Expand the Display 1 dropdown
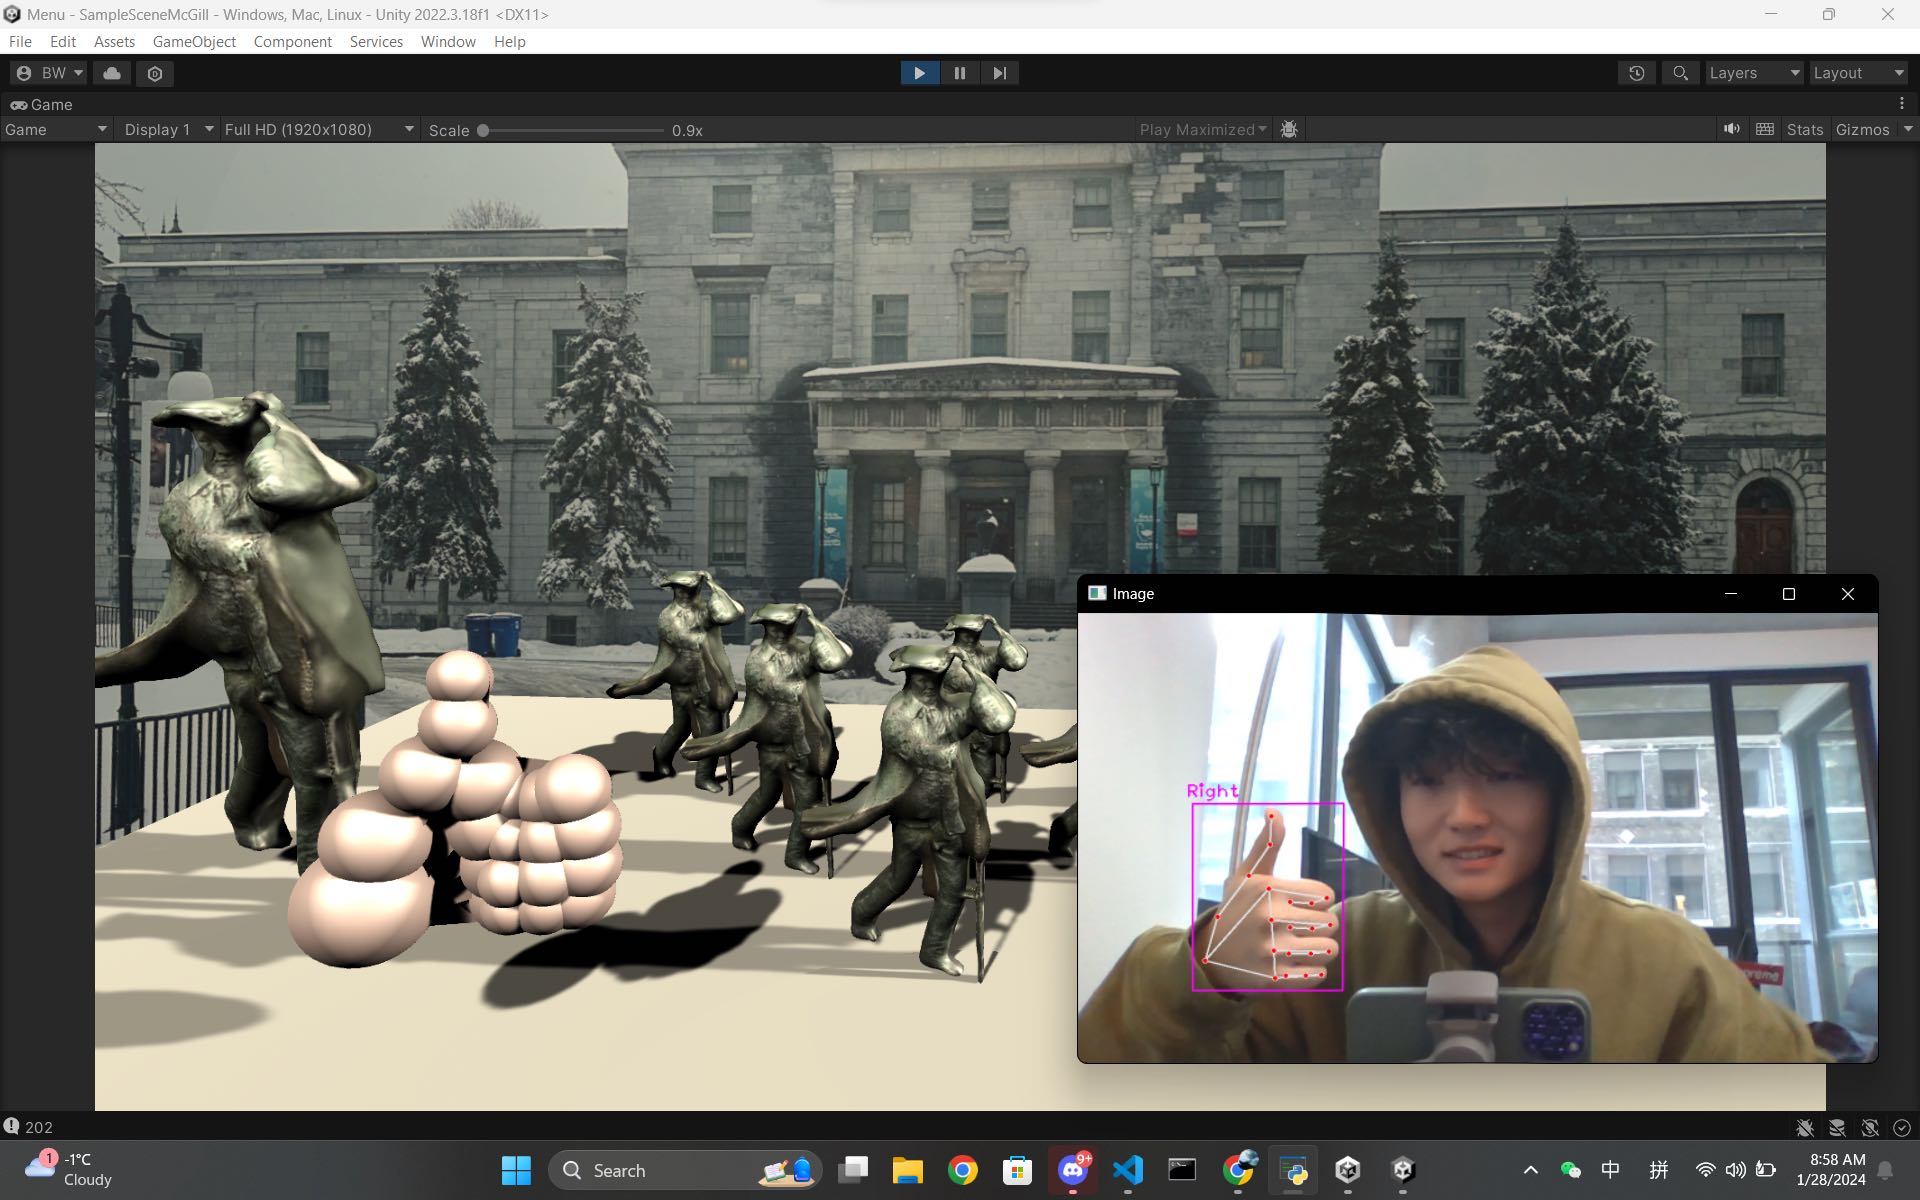The image size is (1920, 1200). 167,129
